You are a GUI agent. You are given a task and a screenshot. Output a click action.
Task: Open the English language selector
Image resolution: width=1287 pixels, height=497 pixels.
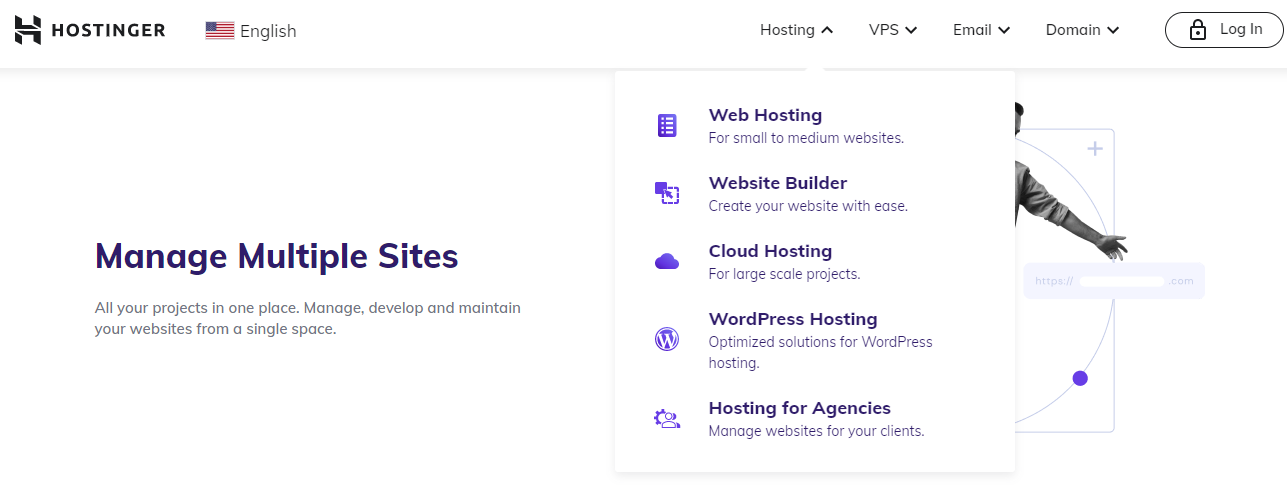251,31
